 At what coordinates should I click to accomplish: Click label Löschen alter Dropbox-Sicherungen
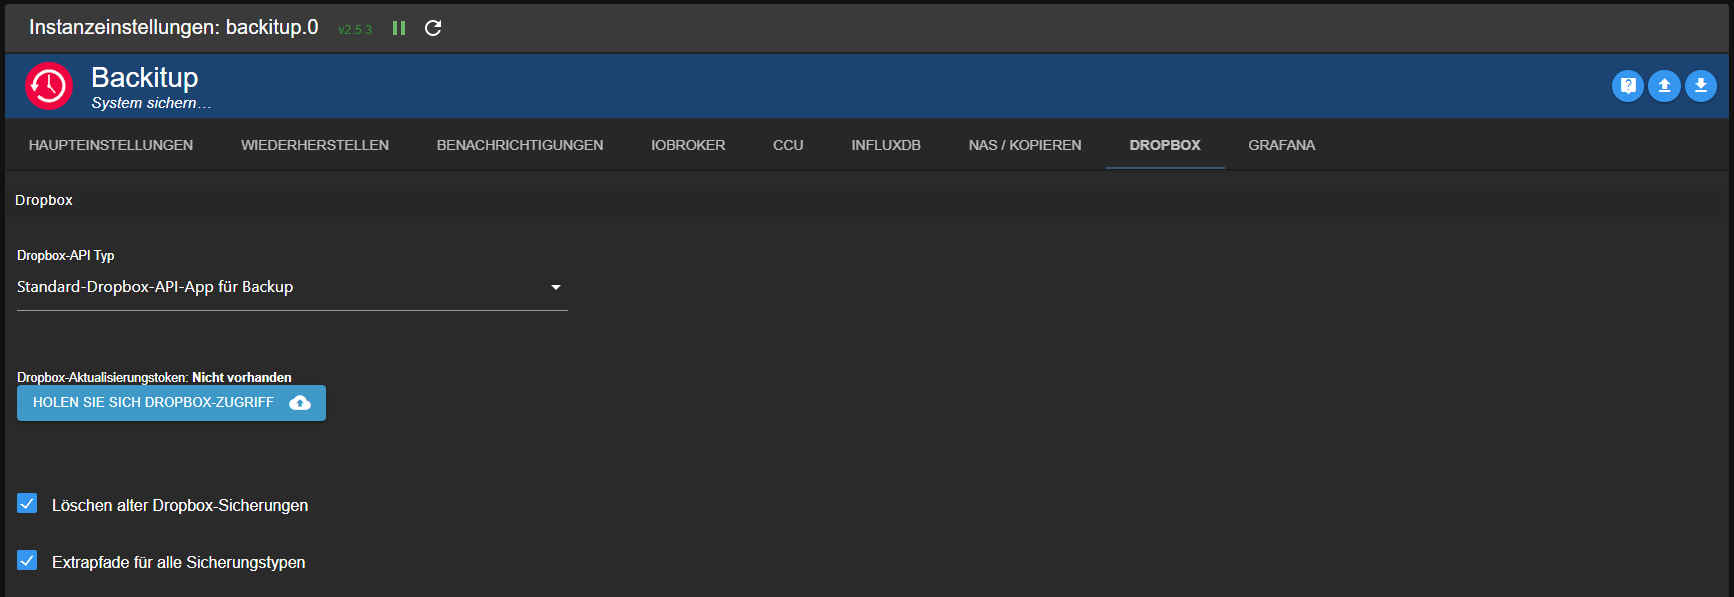pos(180,505)
